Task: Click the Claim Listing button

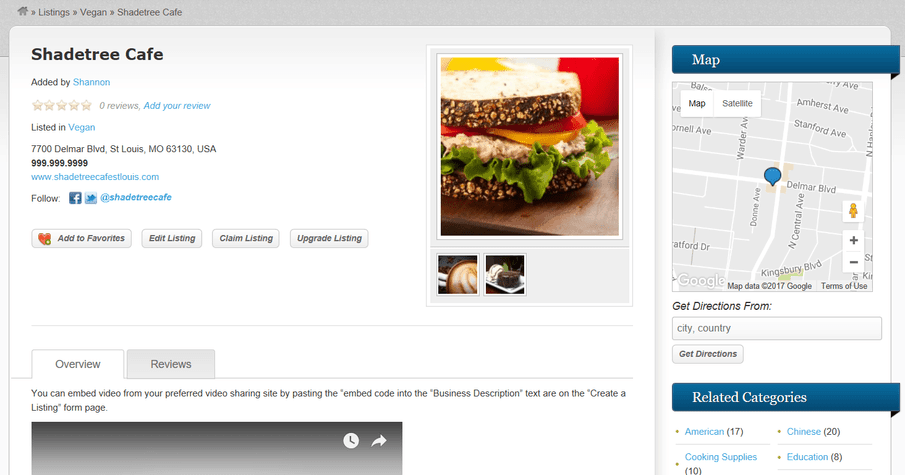Action: tap(246, 238)
